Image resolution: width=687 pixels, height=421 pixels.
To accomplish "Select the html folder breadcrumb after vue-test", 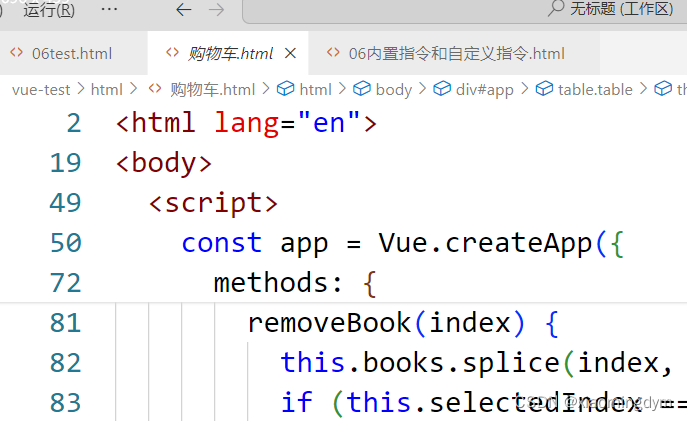I will click(x=106, y=90).
